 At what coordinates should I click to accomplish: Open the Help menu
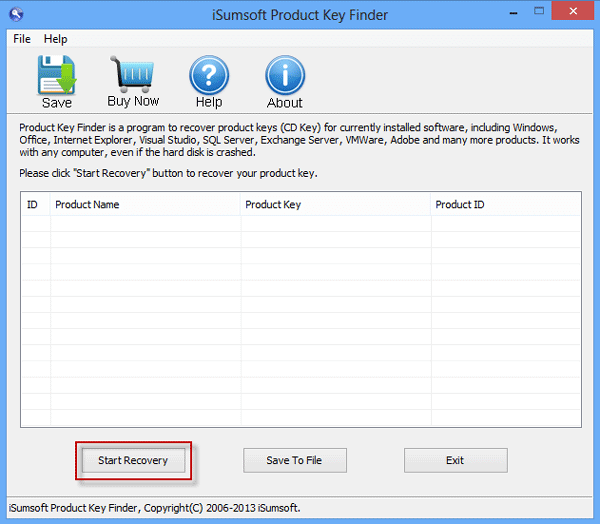tap(55, 39)
